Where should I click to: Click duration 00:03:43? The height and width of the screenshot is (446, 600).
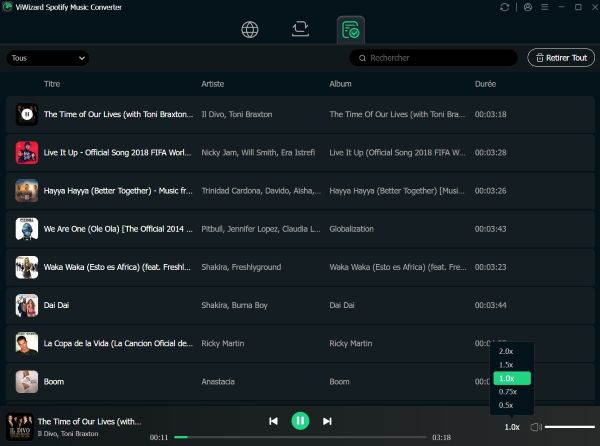point(490,229)
